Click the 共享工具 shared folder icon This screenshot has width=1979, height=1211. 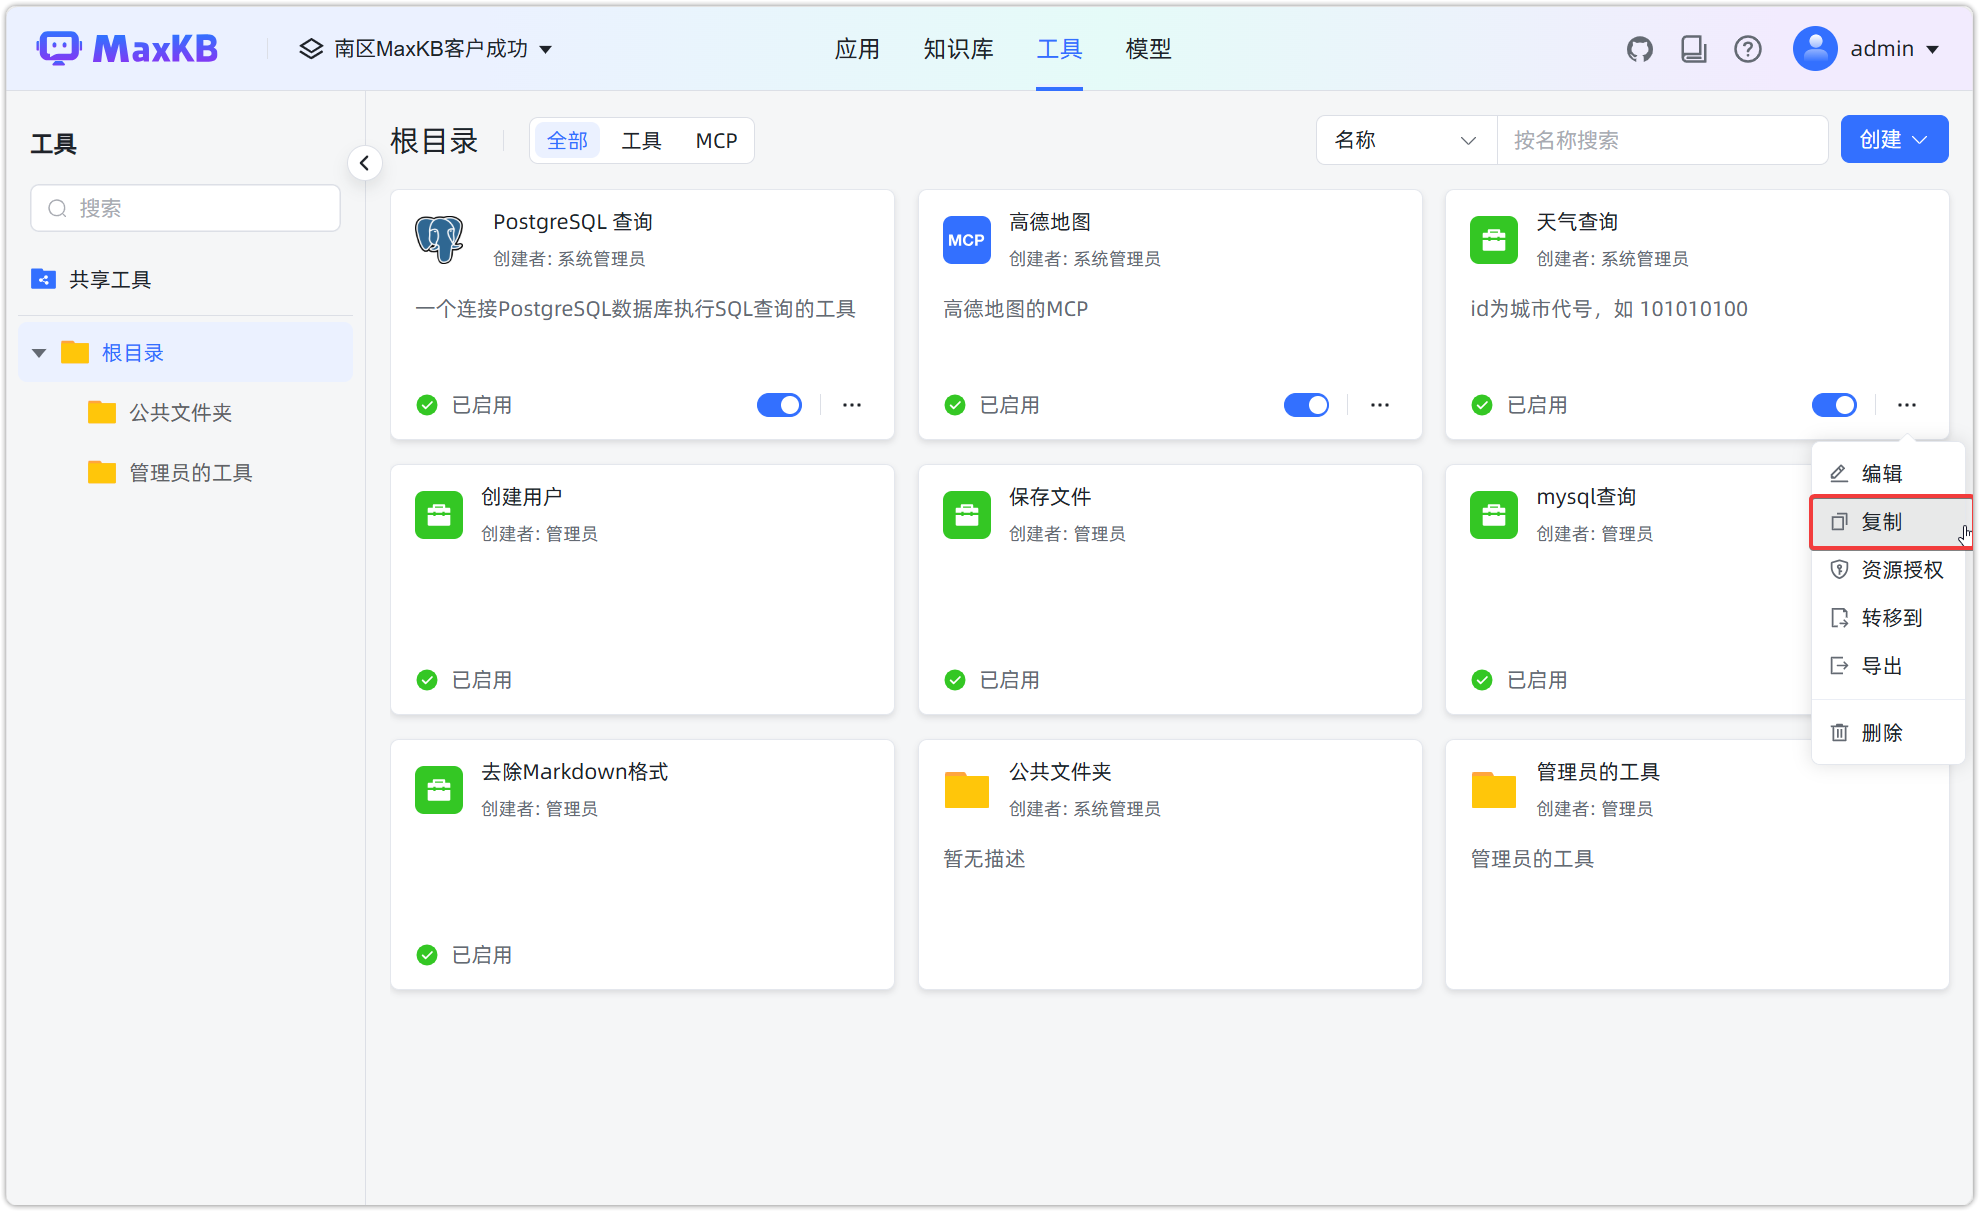pos(43,279)
